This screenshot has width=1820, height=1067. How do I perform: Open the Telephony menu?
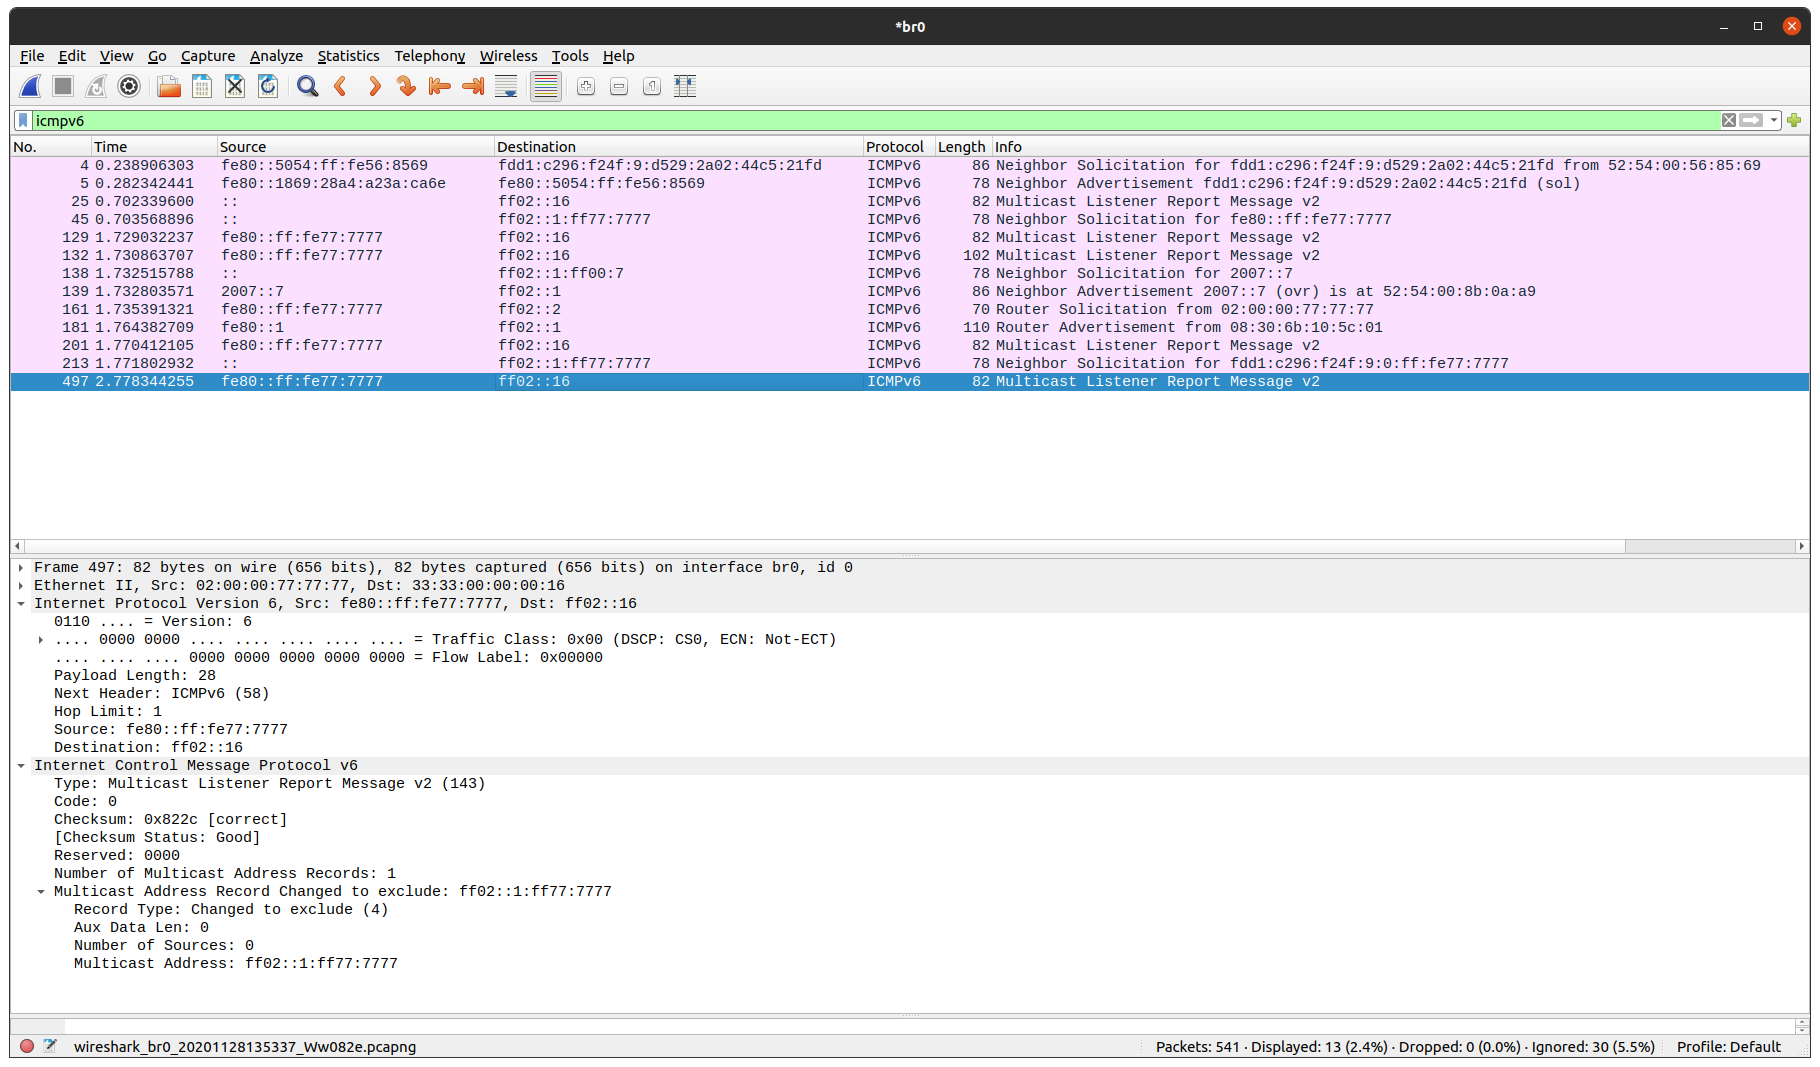tap(429, 56)
